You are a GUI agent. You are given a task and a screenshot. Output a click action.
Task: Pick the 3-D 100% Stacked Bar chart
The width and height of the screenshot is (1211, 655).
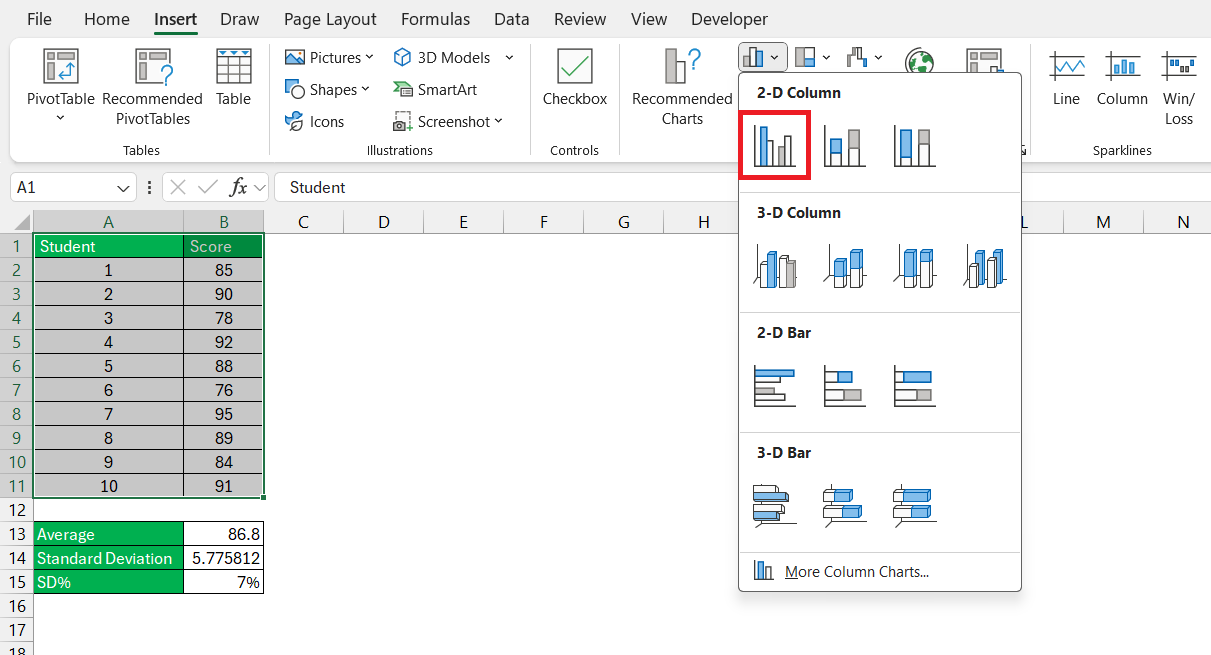pyautogui.click(x=915, y=505)
